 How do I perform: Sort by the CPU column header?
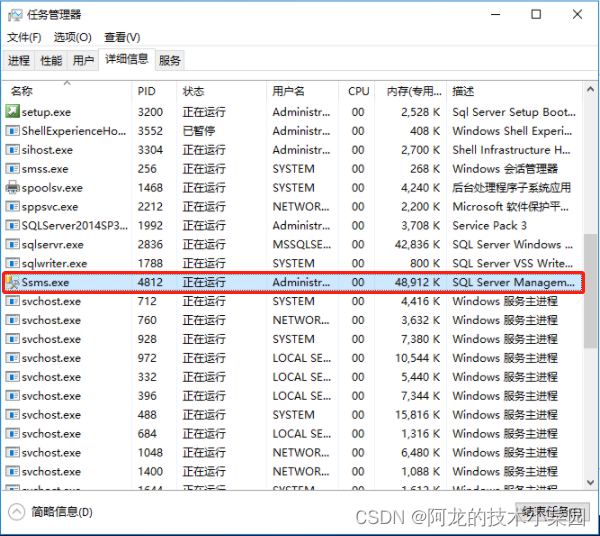click(x=357, y=91)
